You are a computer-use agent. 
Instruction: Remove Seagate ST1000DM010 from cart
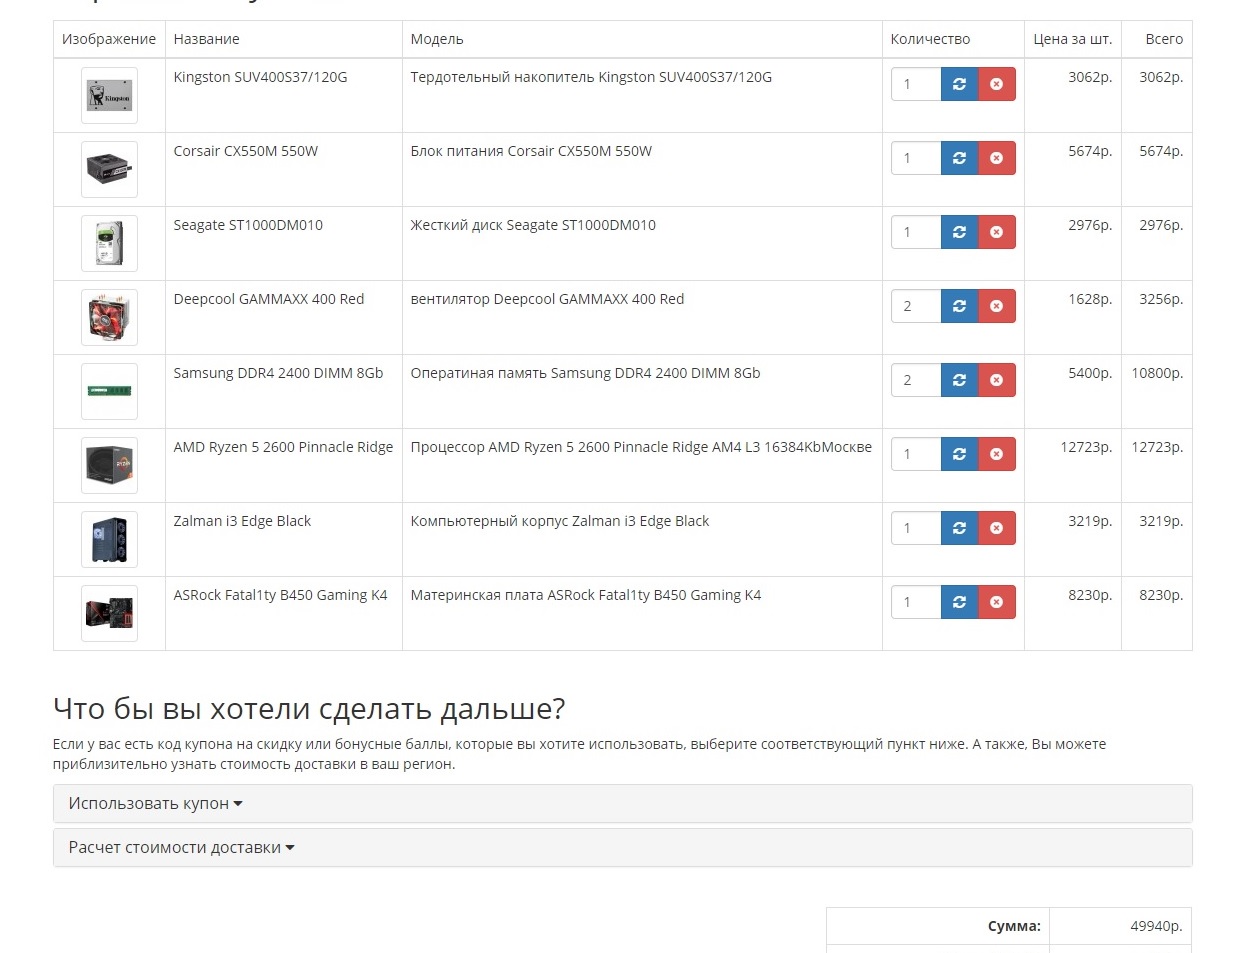point(997,232)
